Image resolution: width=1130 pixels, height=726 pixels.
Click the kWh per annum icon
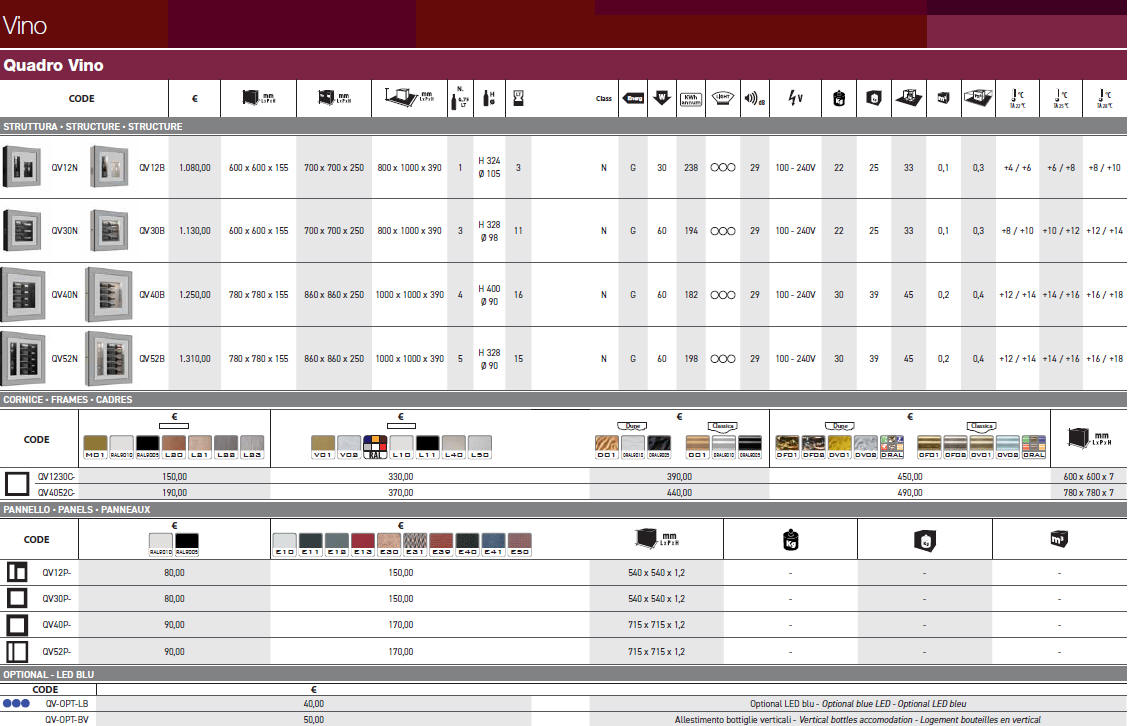click(x=690, y=99)
